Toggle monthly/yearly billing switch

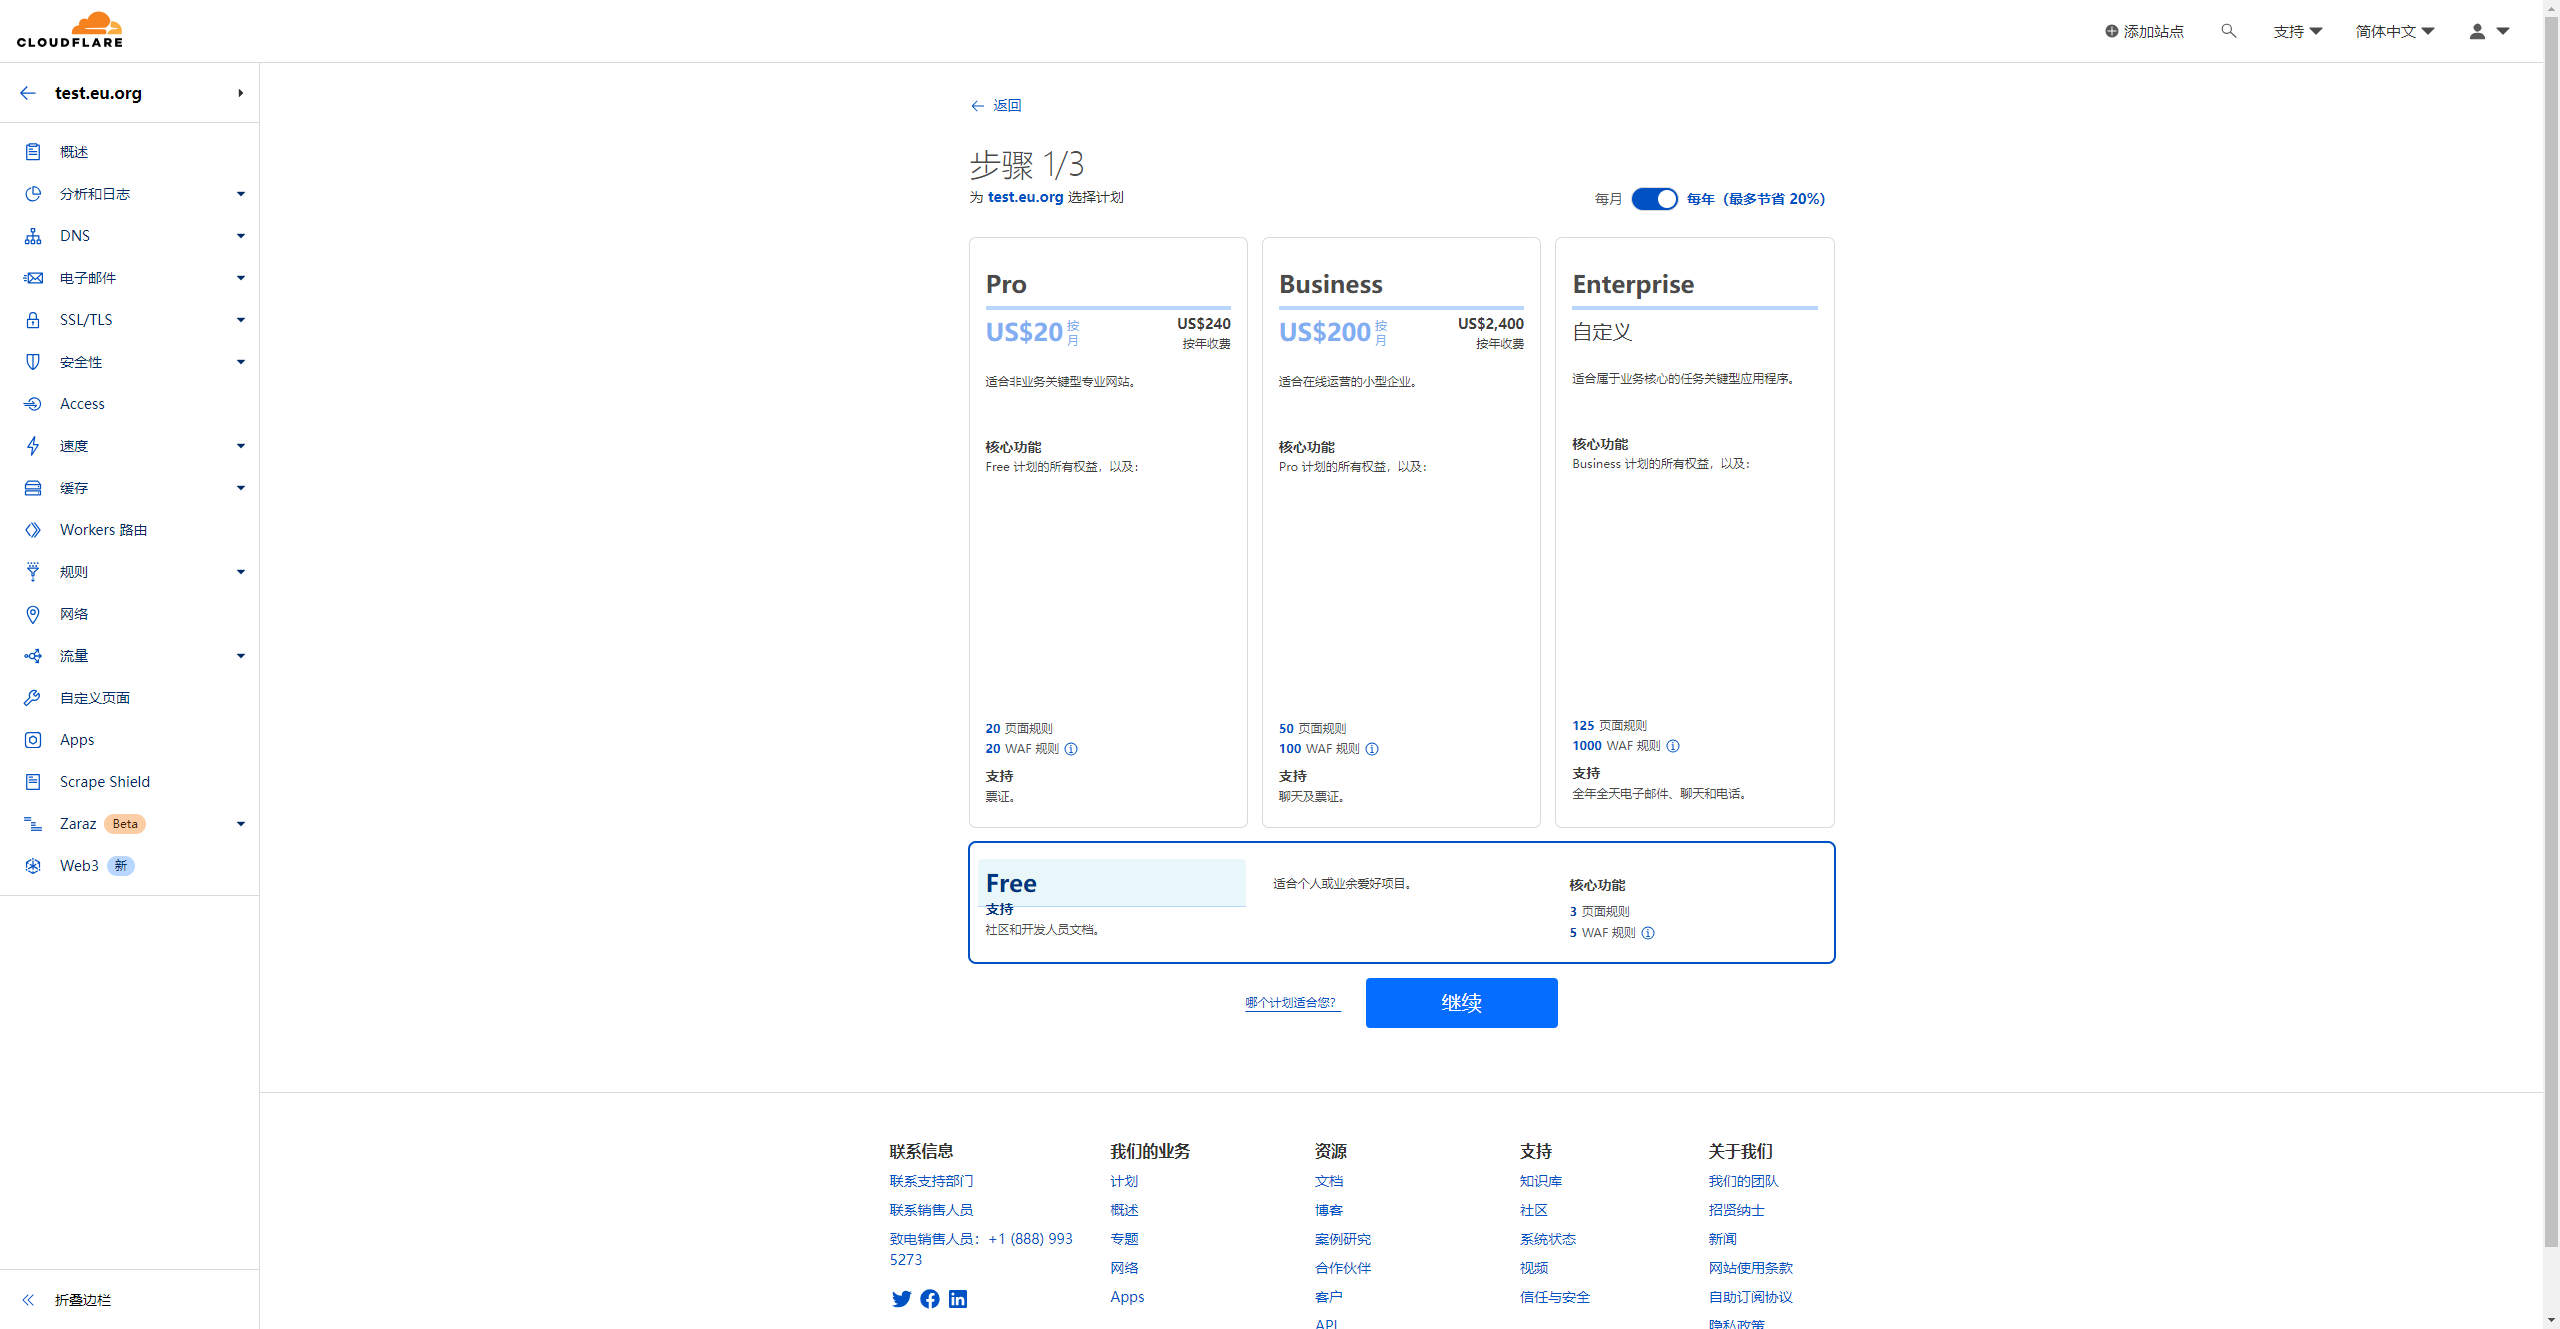point(1654,199)
